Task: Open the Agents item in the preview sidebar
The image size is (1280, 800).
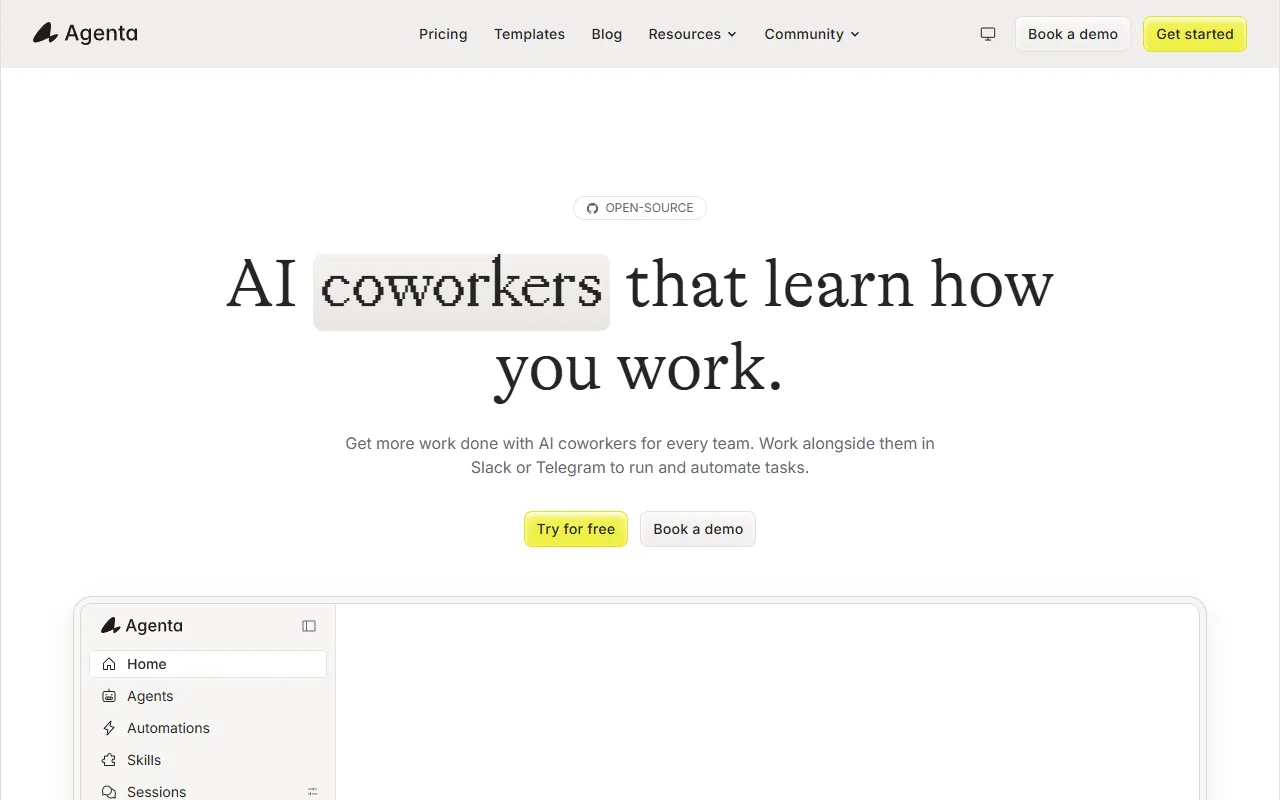Action: pos(208,696)
